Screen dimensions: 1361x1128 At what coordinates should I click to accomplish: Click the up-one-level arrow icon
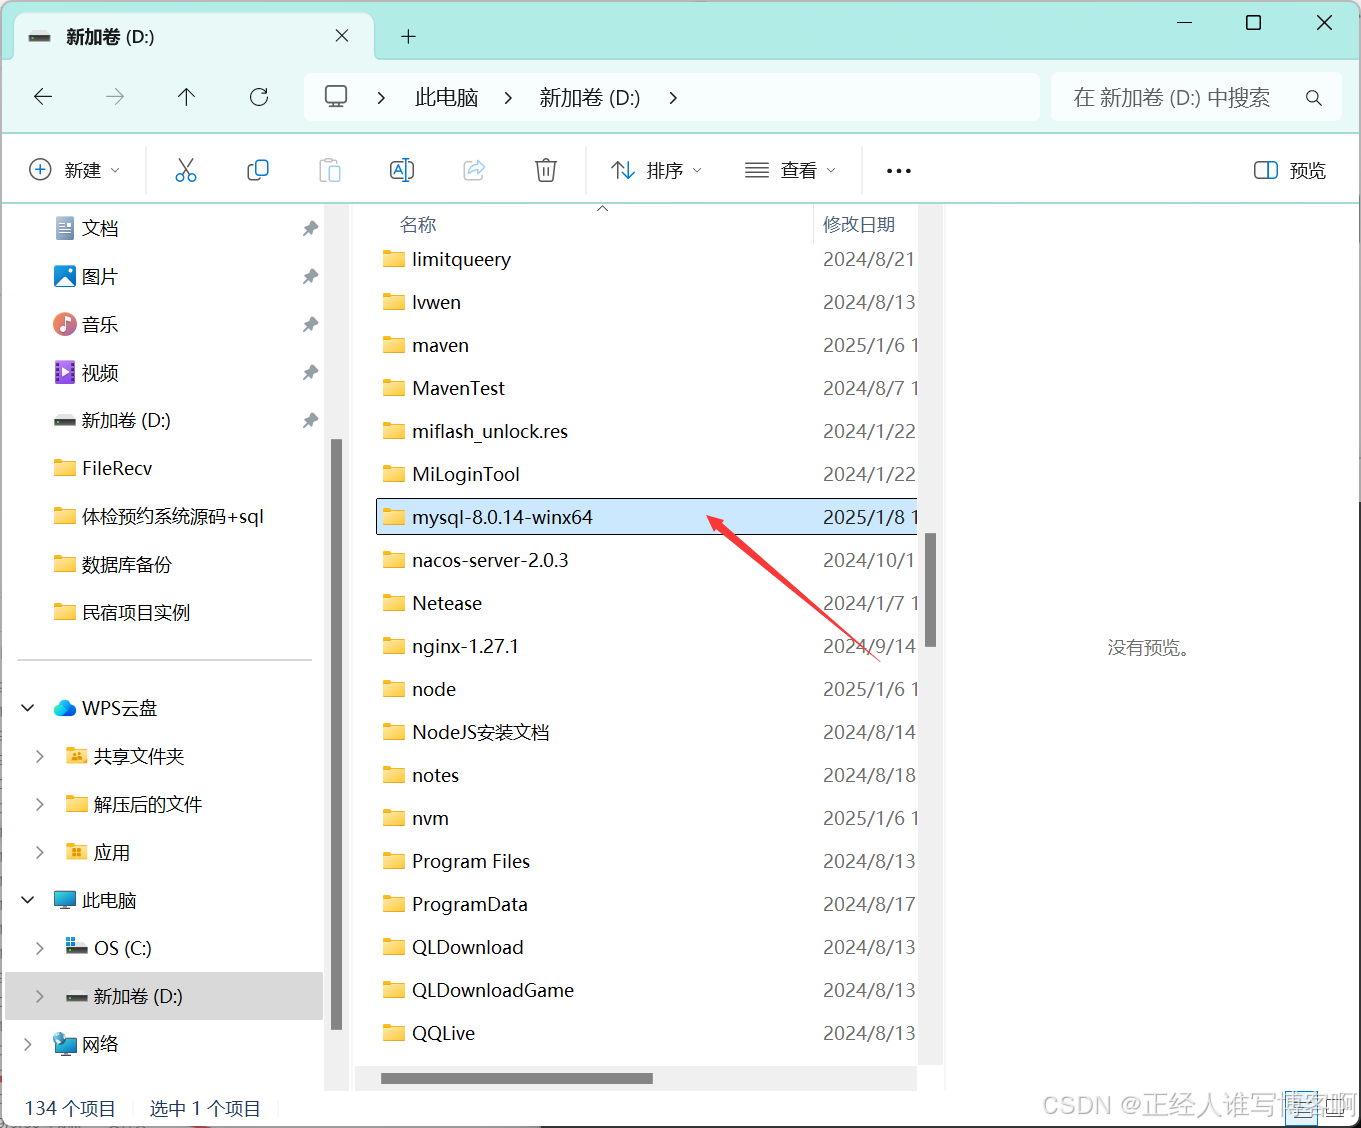(x=186, y=96)
